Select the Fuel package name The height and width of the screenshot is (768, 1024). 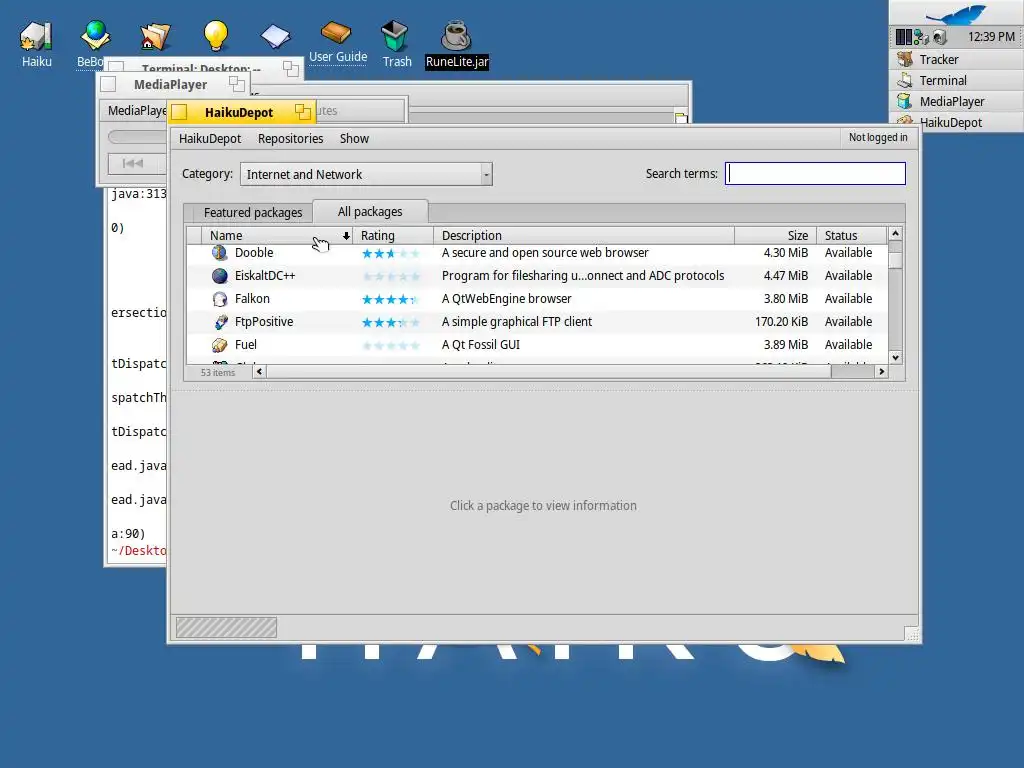pos(246,344)
